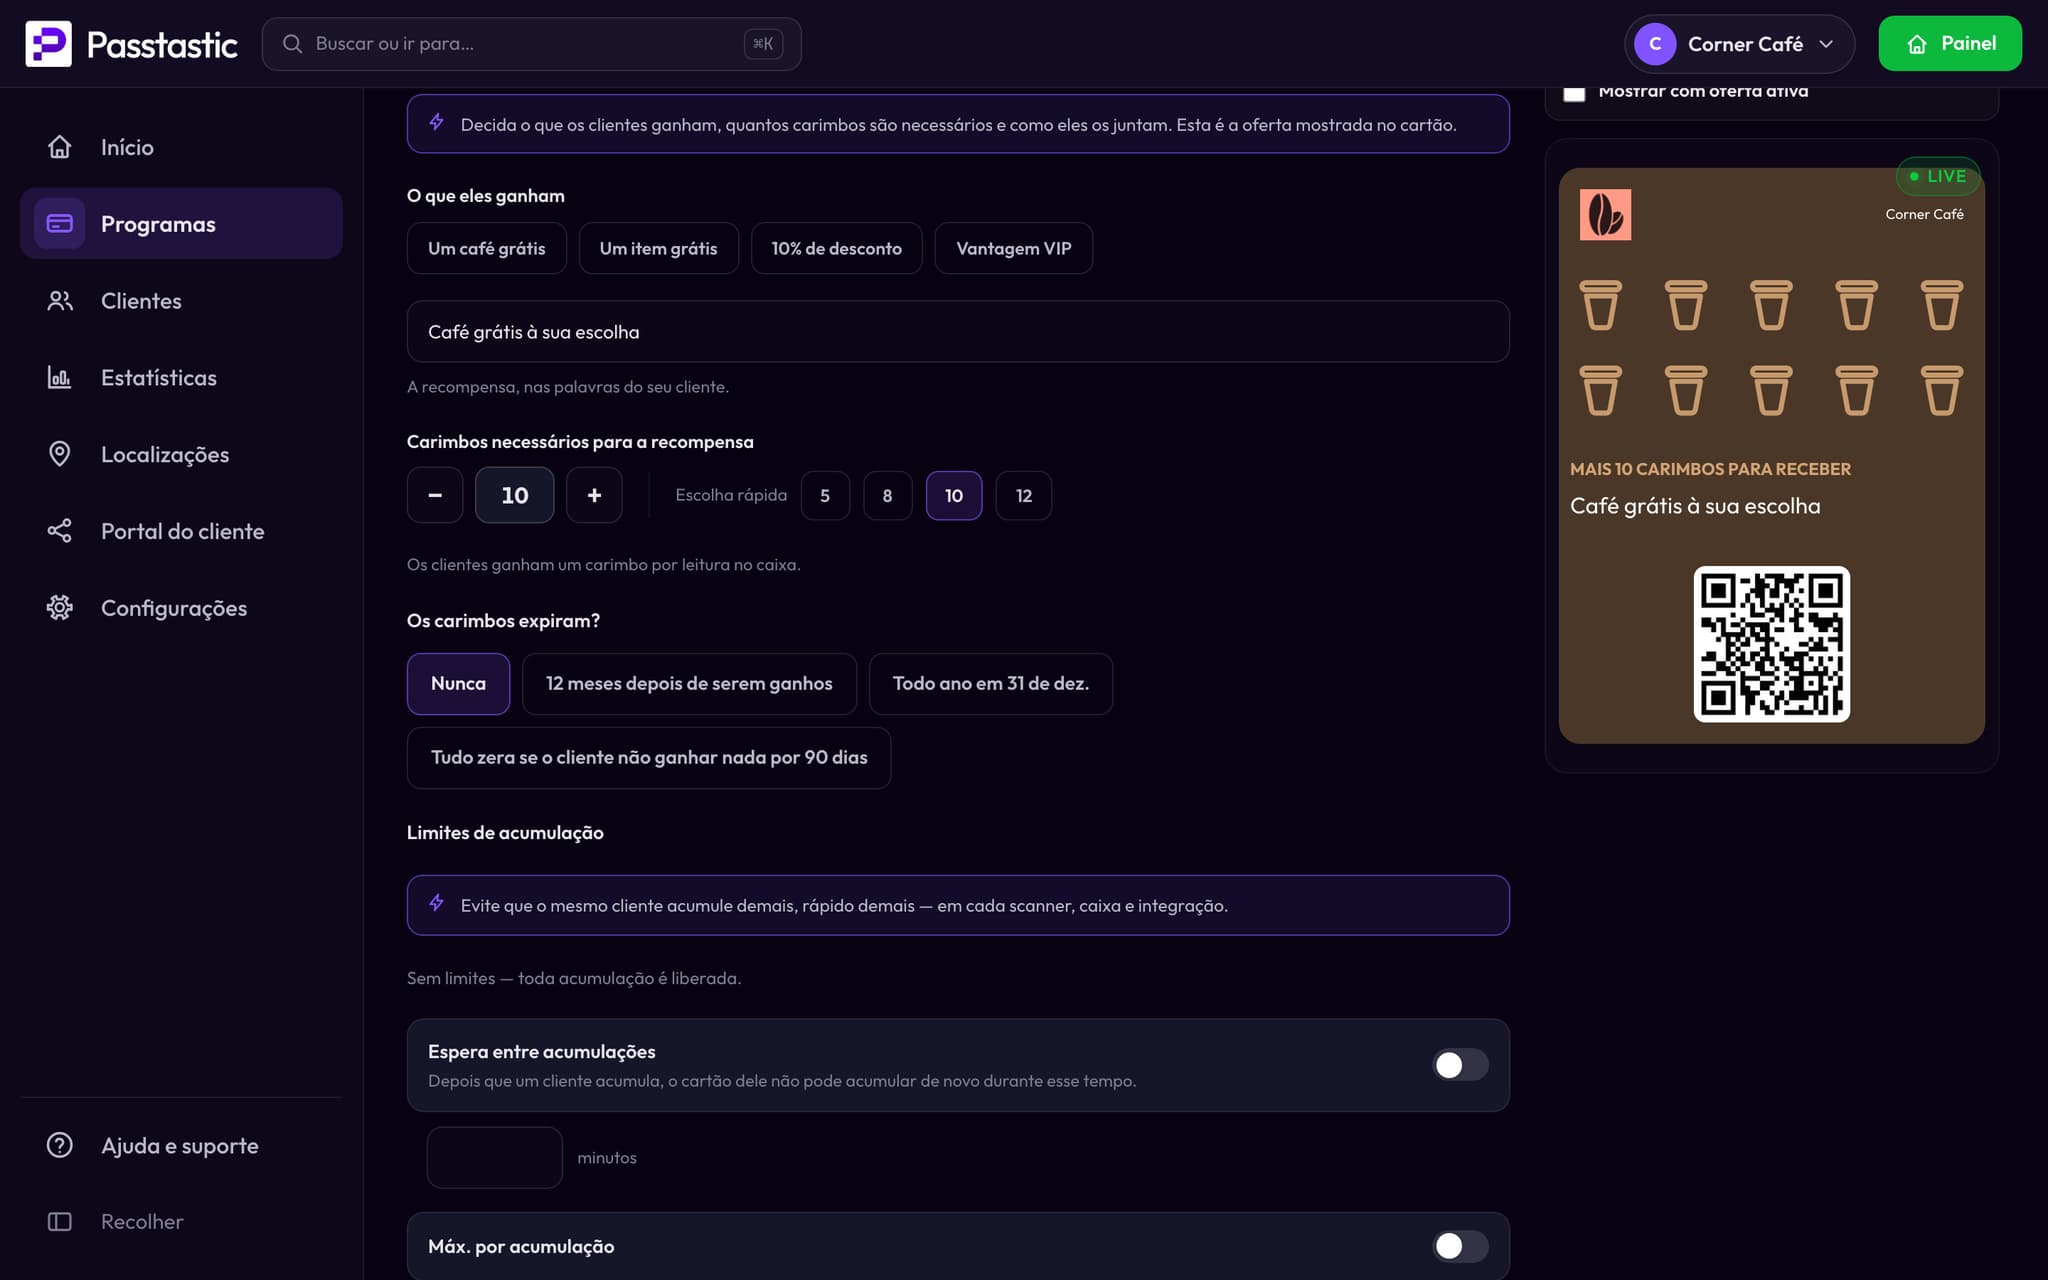Choose the Um café grátis preset
The image size is (2048, 1280).
[x=487, y=248]
